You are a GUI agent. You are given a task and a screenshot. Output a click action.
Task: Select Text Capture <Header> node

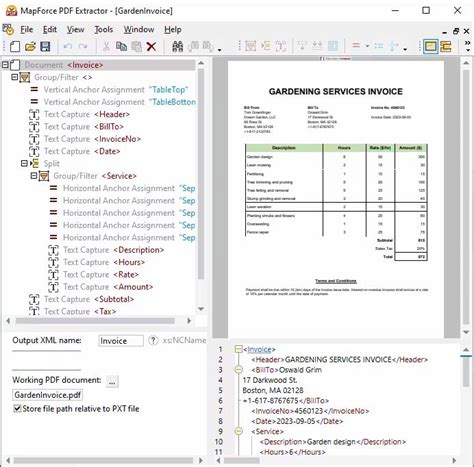pyautogui.click(x=79, y=114)
